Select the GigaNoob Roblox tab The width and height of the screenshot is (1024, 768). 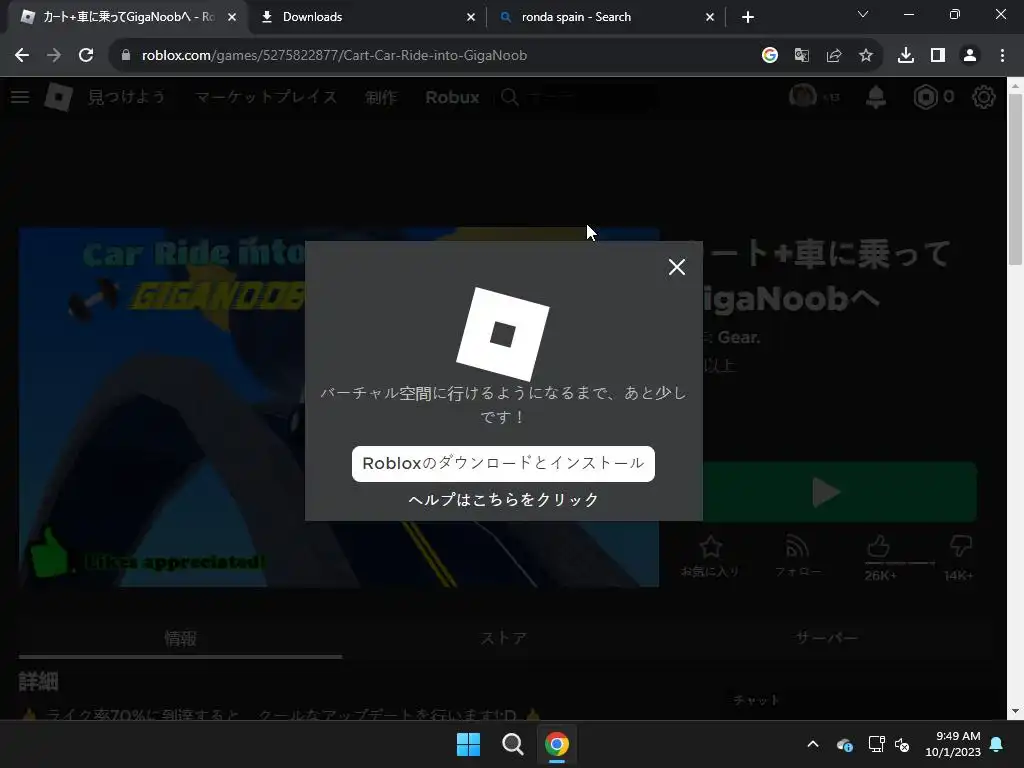click(127, 17)
